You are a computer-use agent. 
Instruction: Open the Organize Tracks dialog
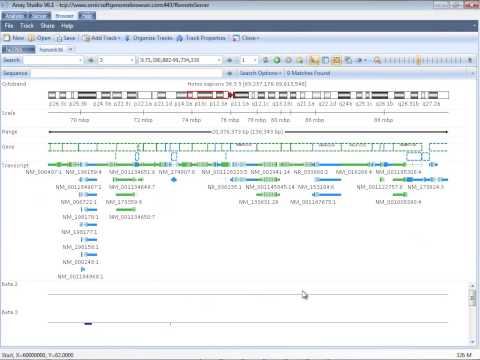[149, 38]
